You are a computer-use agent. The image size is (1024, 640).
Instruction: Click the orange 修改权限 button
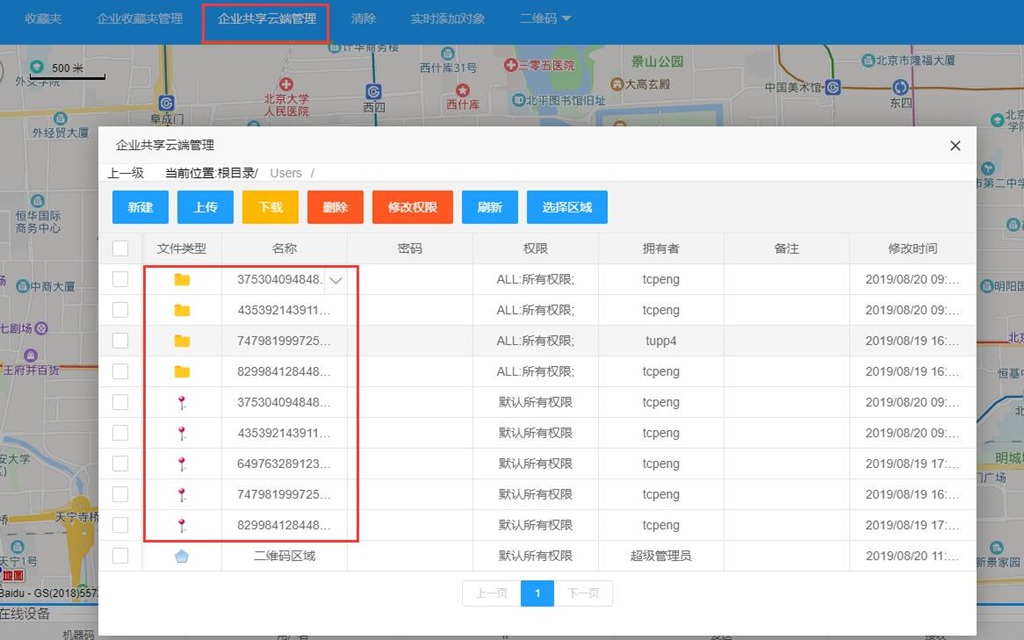click(412, 207)
